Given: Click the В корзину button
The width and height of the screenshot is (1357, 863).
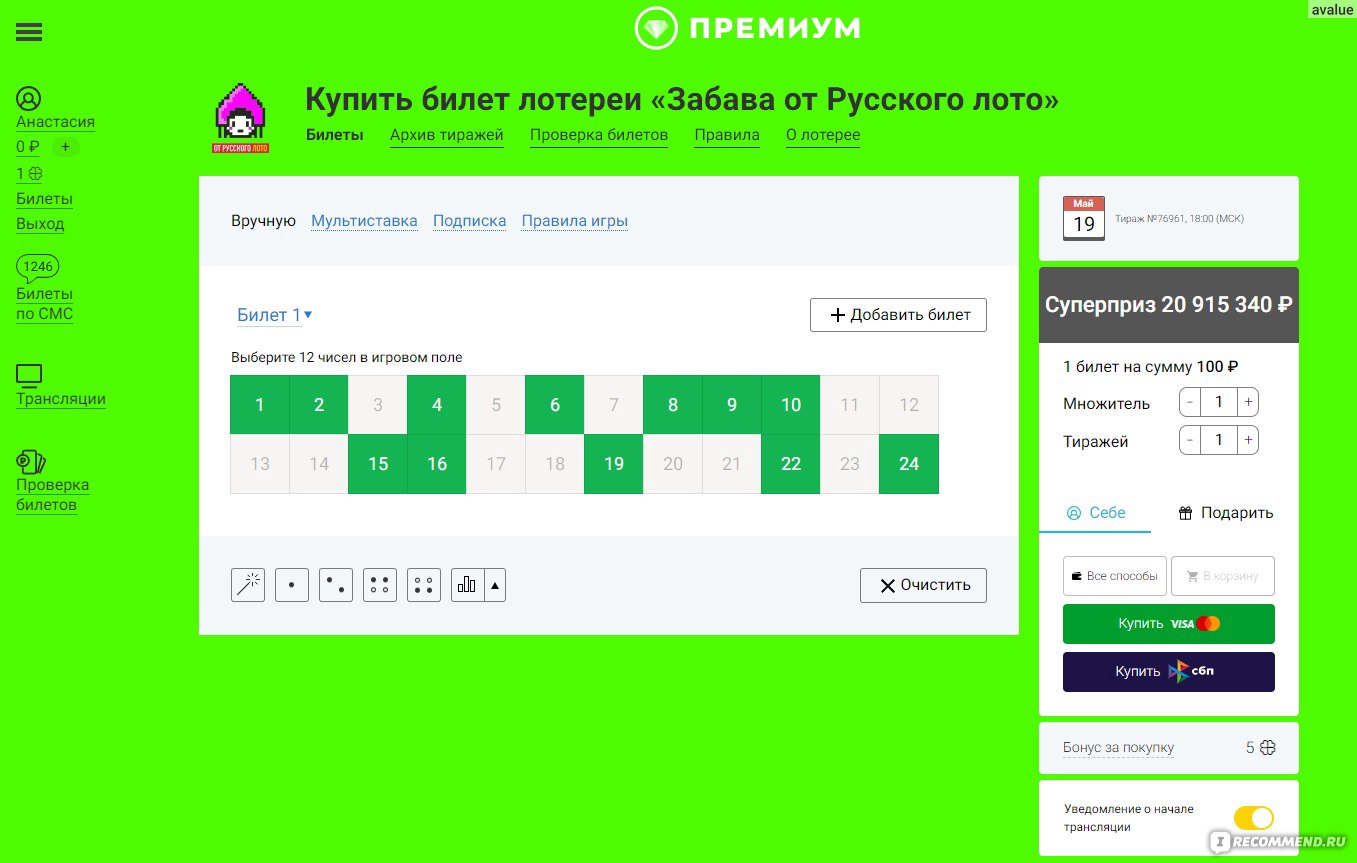Looking at the screenshot, I should 1223,576.
